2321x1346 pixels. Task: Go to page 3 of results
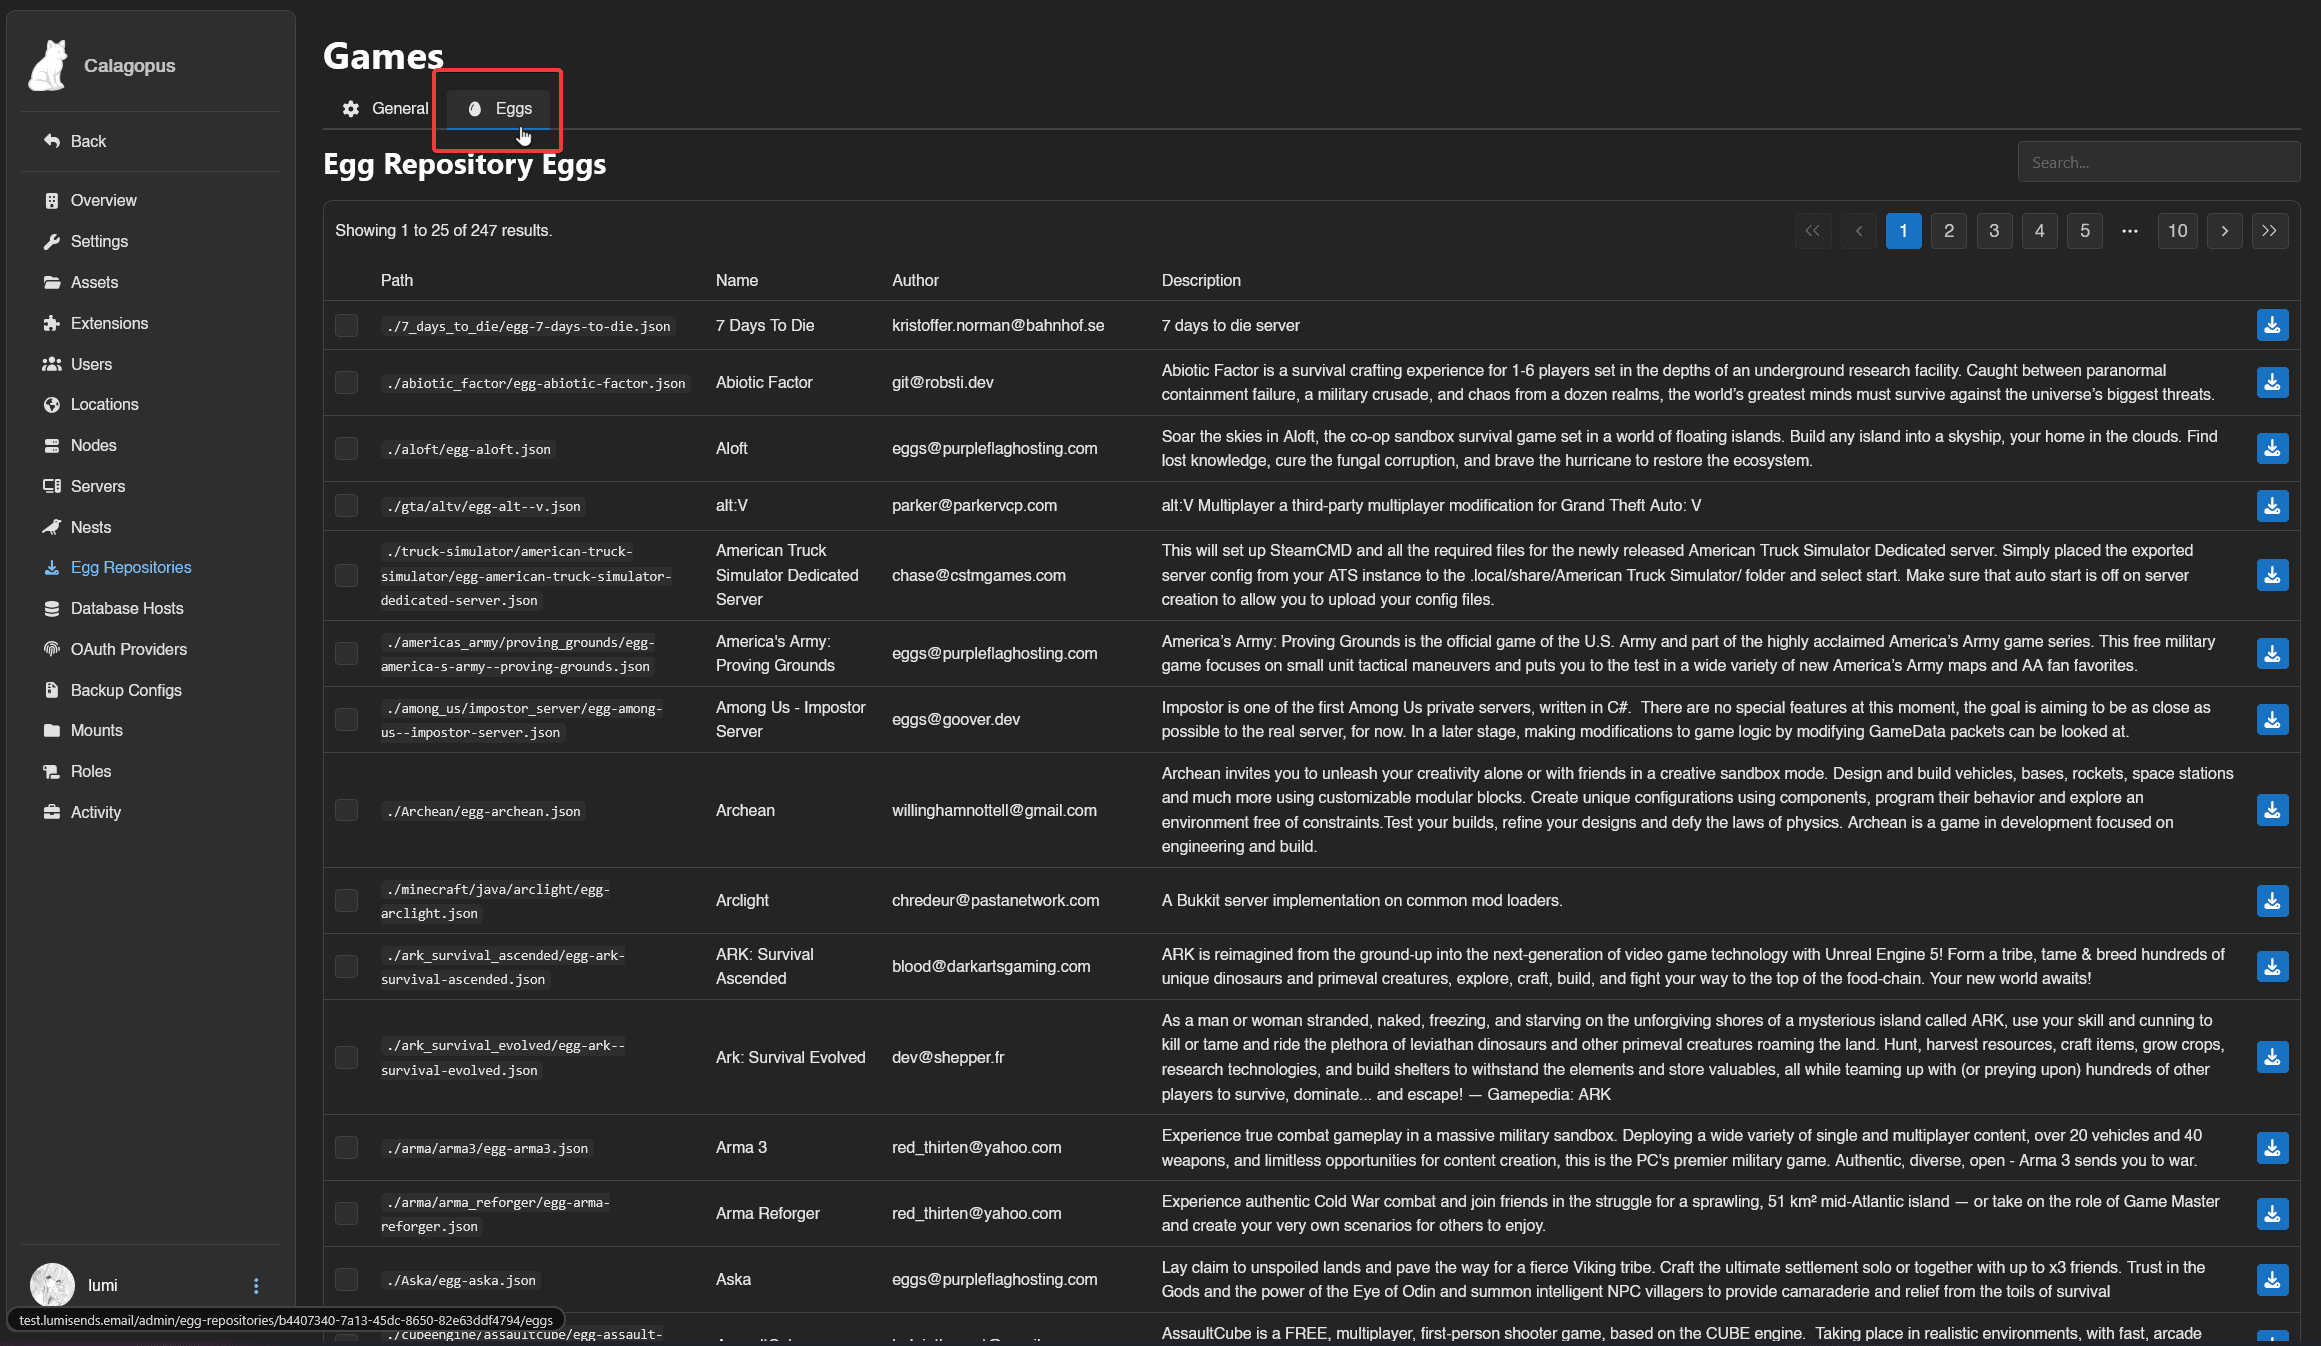1993,231
